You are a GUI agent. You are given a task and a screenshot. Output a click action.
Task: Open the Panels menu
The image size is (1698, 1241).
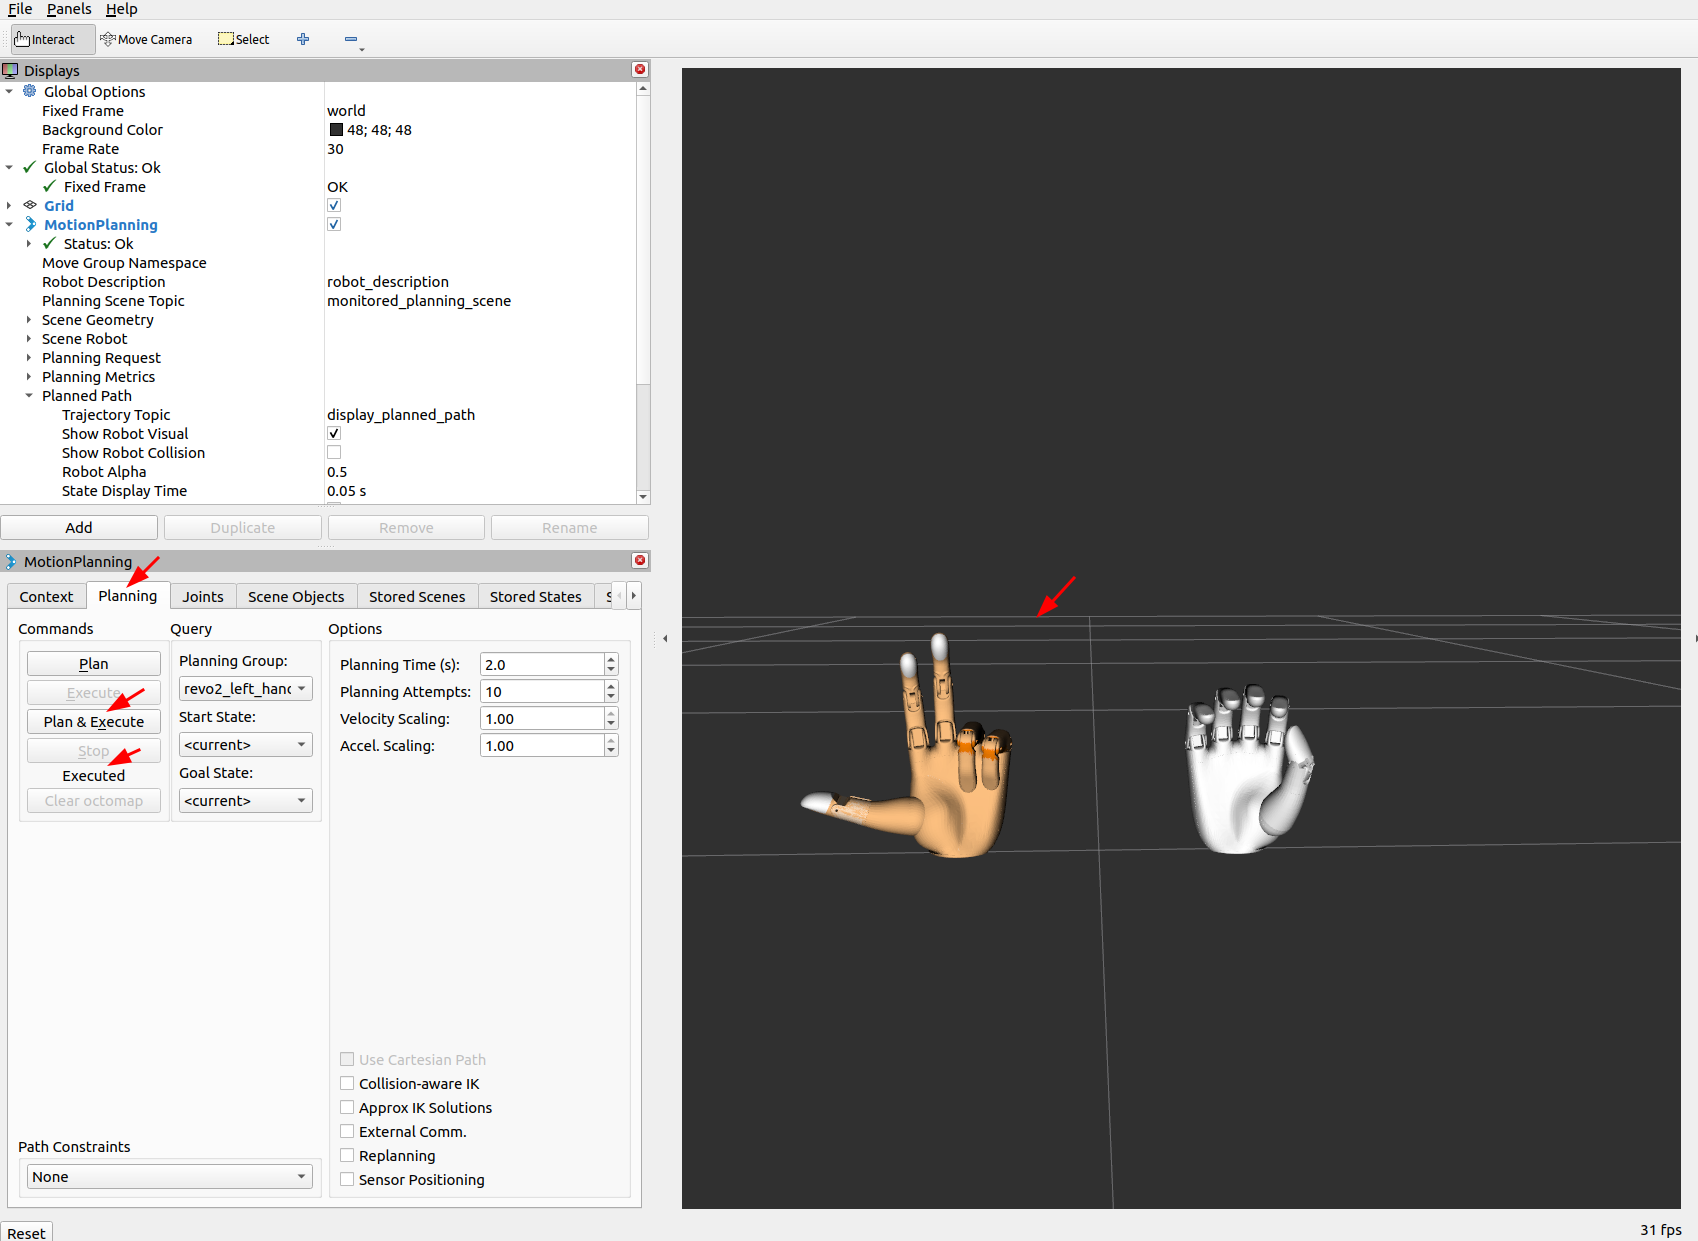pyautogui.click(x=68, y=9)
